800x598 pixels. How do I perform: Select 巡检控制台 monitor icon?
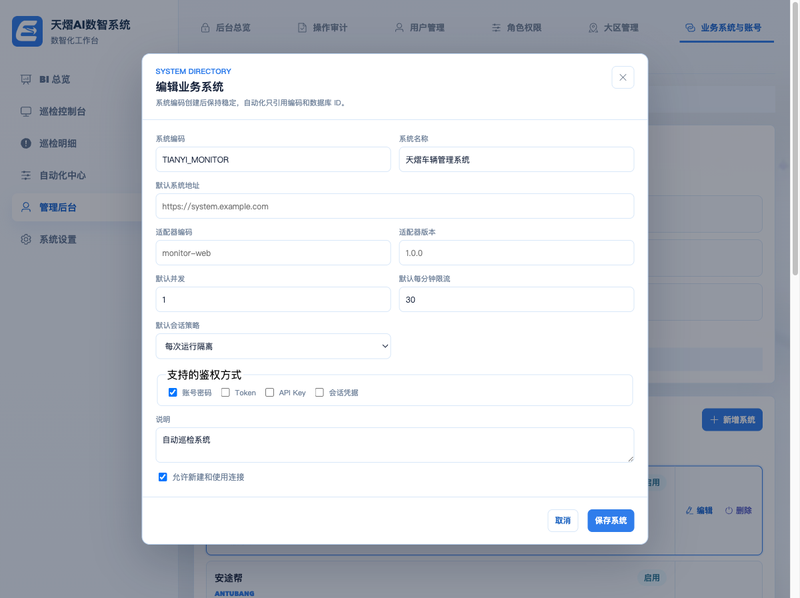26,111
